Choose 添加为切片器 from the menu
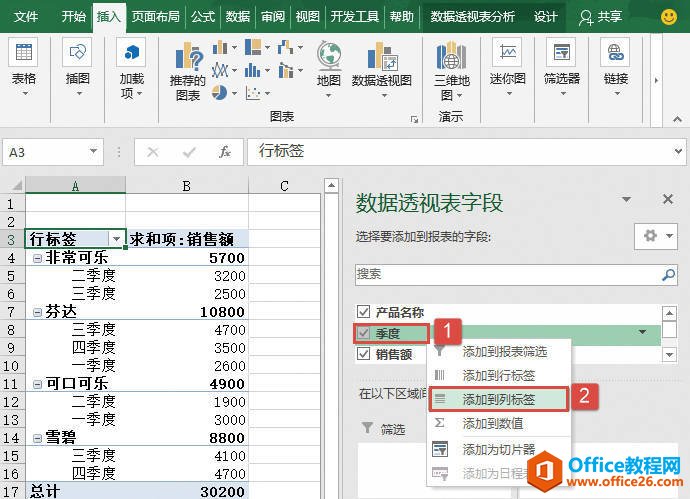 click(x=499, y=449)
